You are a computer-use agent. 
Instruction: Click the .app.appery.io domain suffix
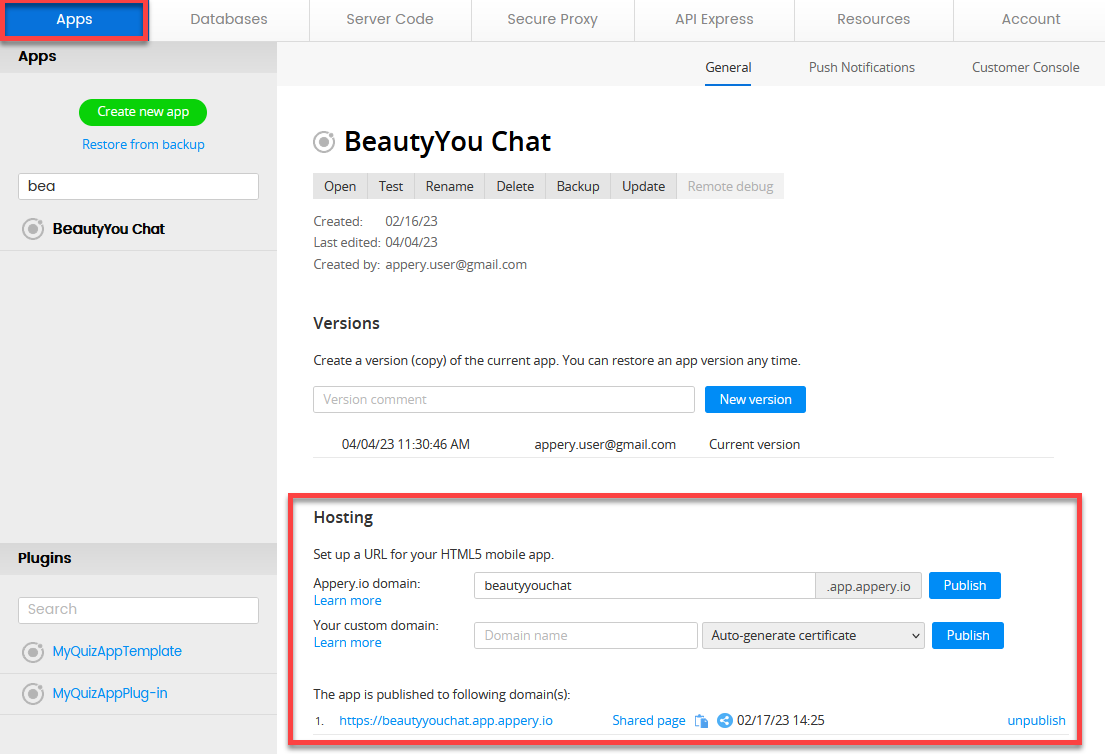pyautogui.click(x=869, y=586)
